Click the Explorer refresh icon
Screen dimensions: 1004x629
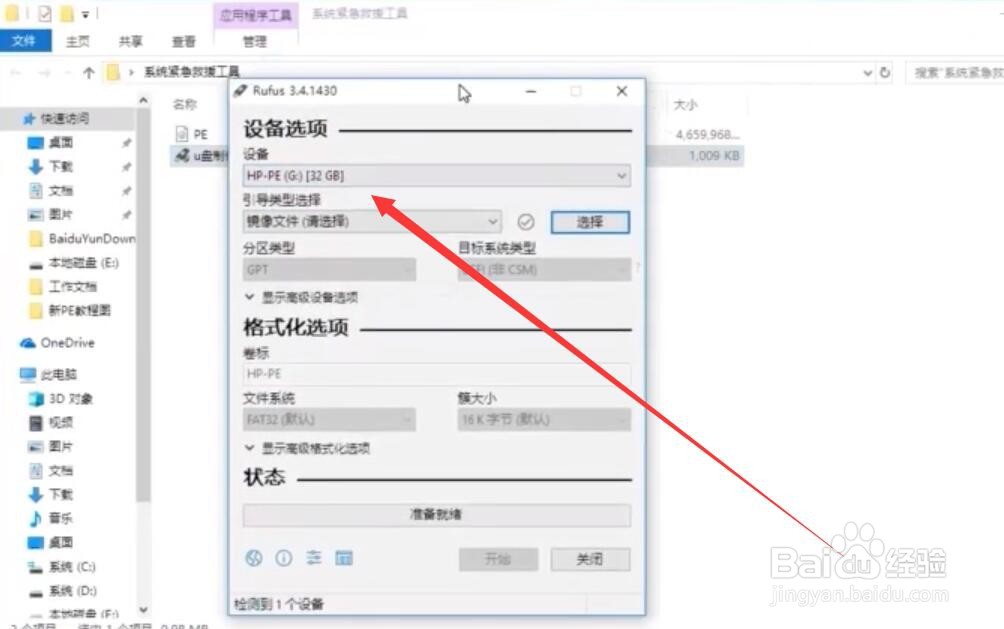885,73
